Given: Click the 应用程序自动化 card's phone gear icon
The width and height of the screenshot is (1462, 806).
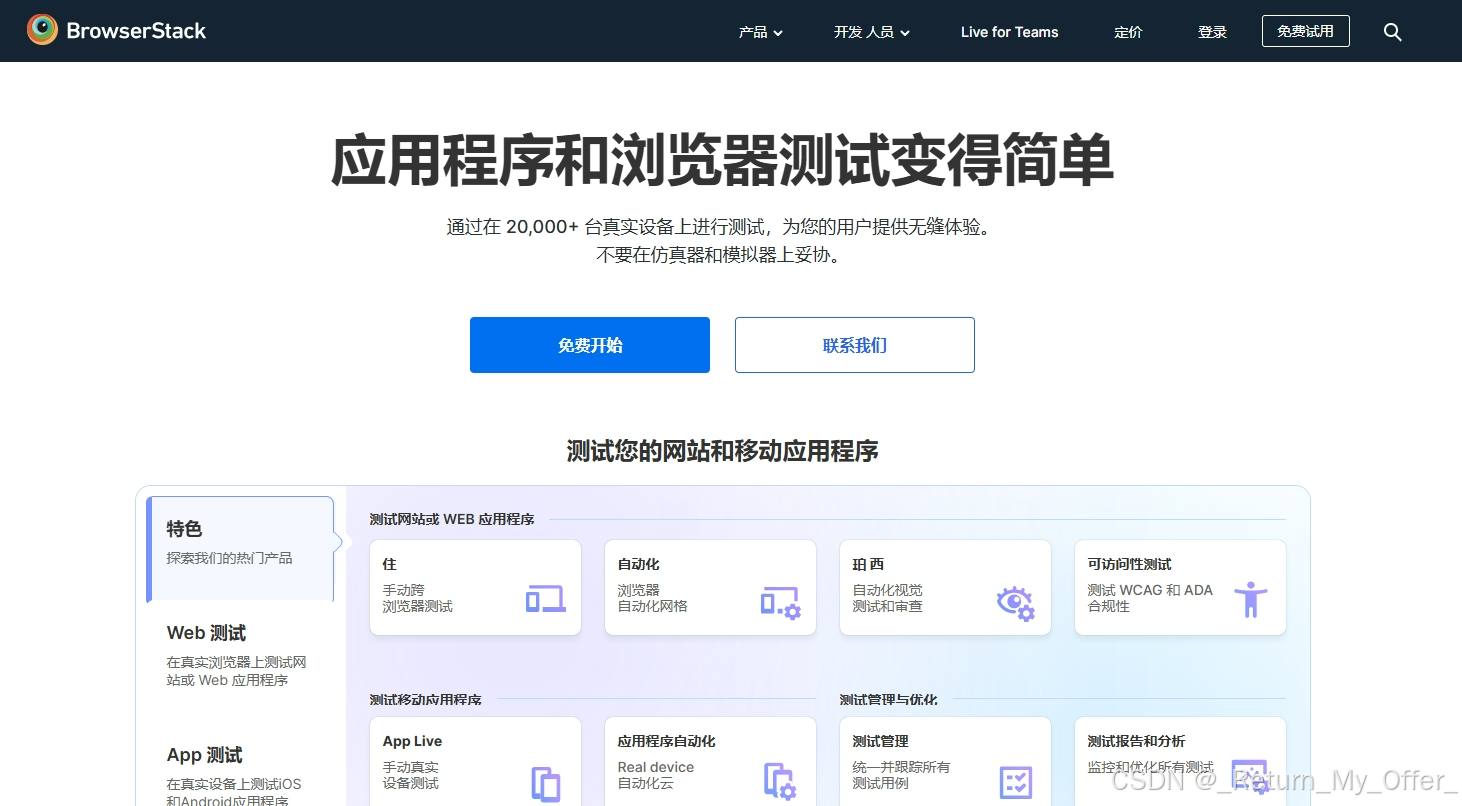Looking at the screenshot, I should (780, 782).
